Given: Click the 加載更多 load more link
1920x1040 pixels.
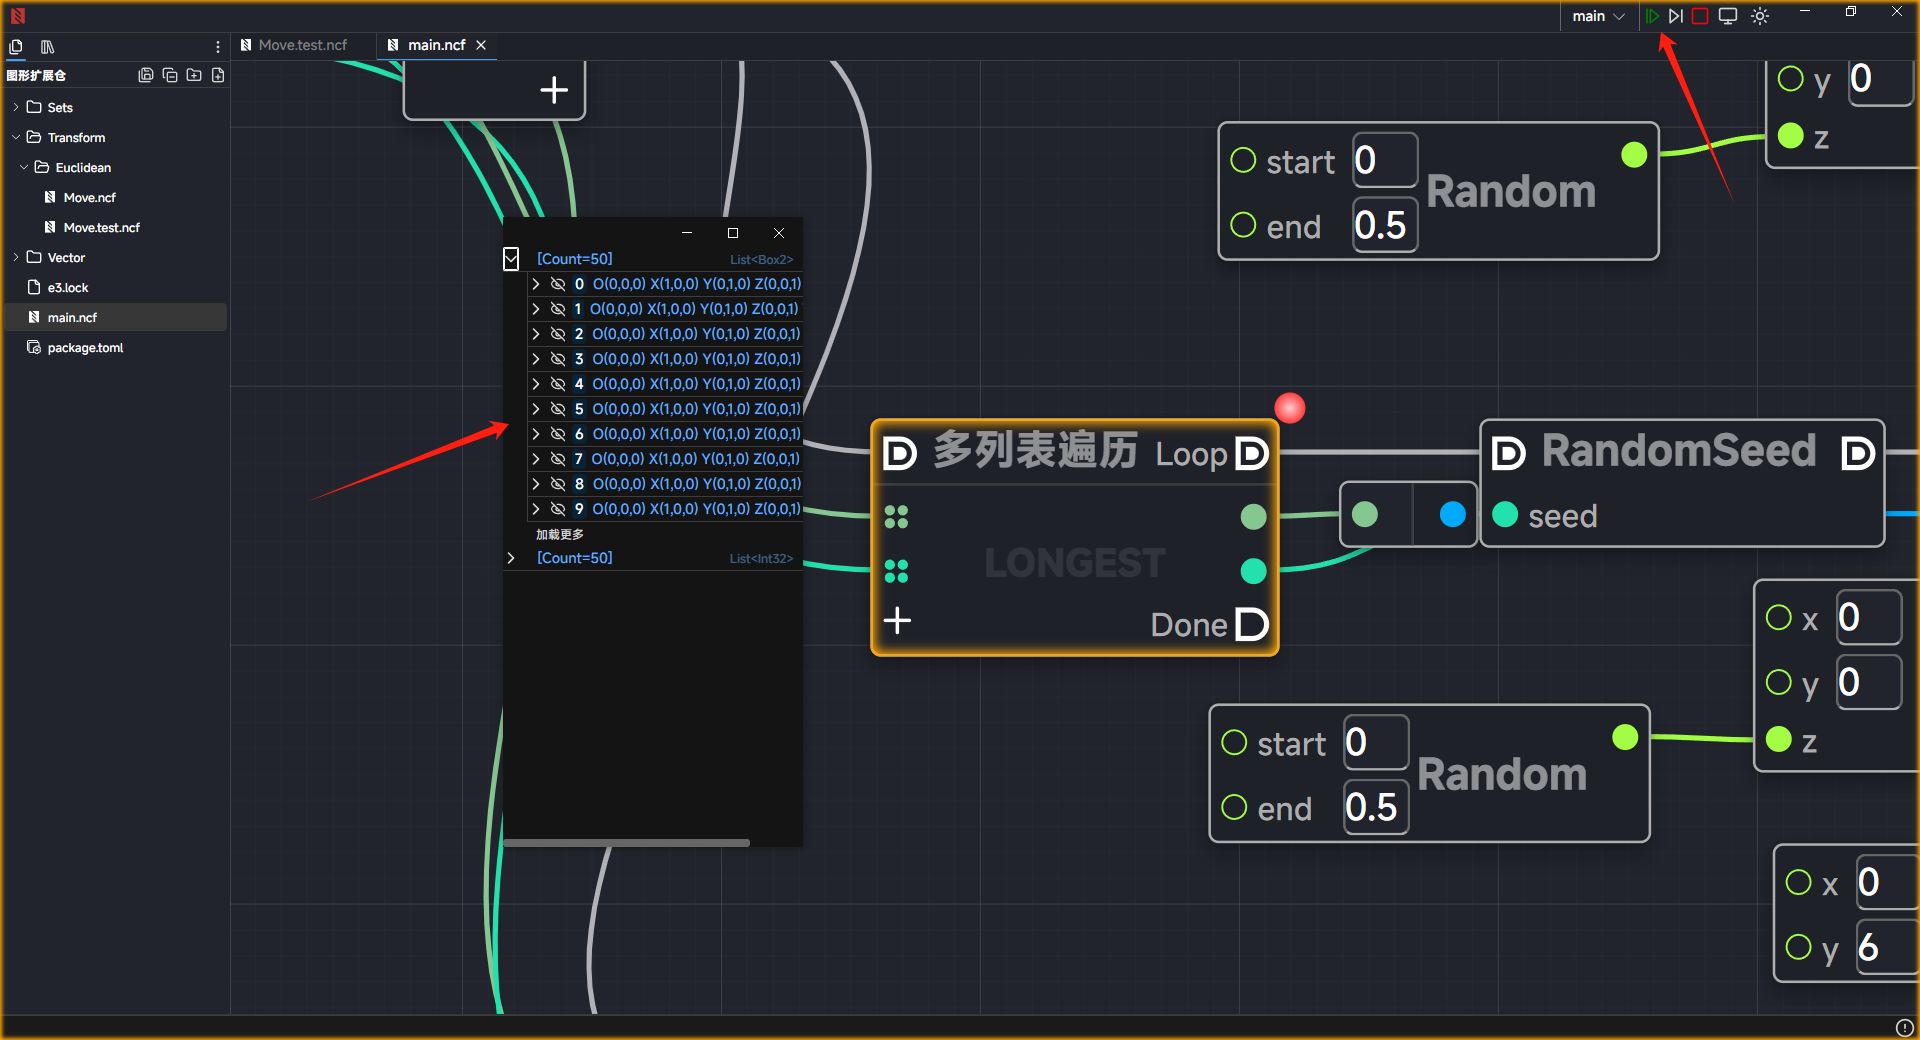Looking at the screenshot, I should tap(560, 534).
